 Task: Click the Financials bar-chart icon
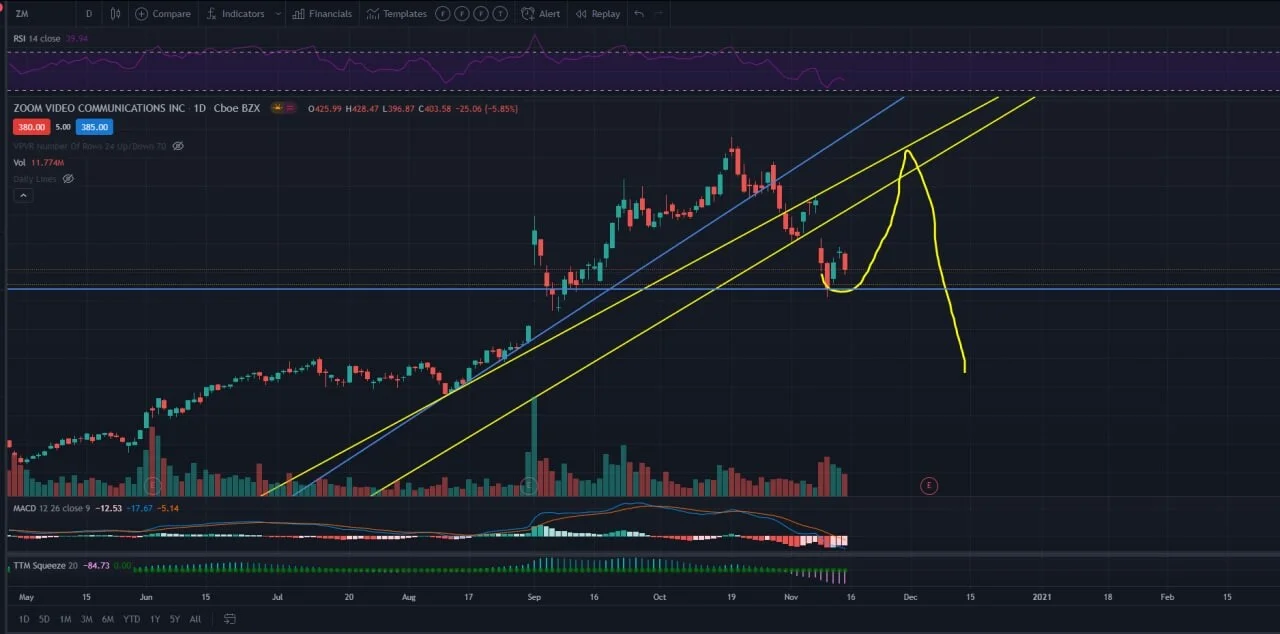(x=299, y=14)
